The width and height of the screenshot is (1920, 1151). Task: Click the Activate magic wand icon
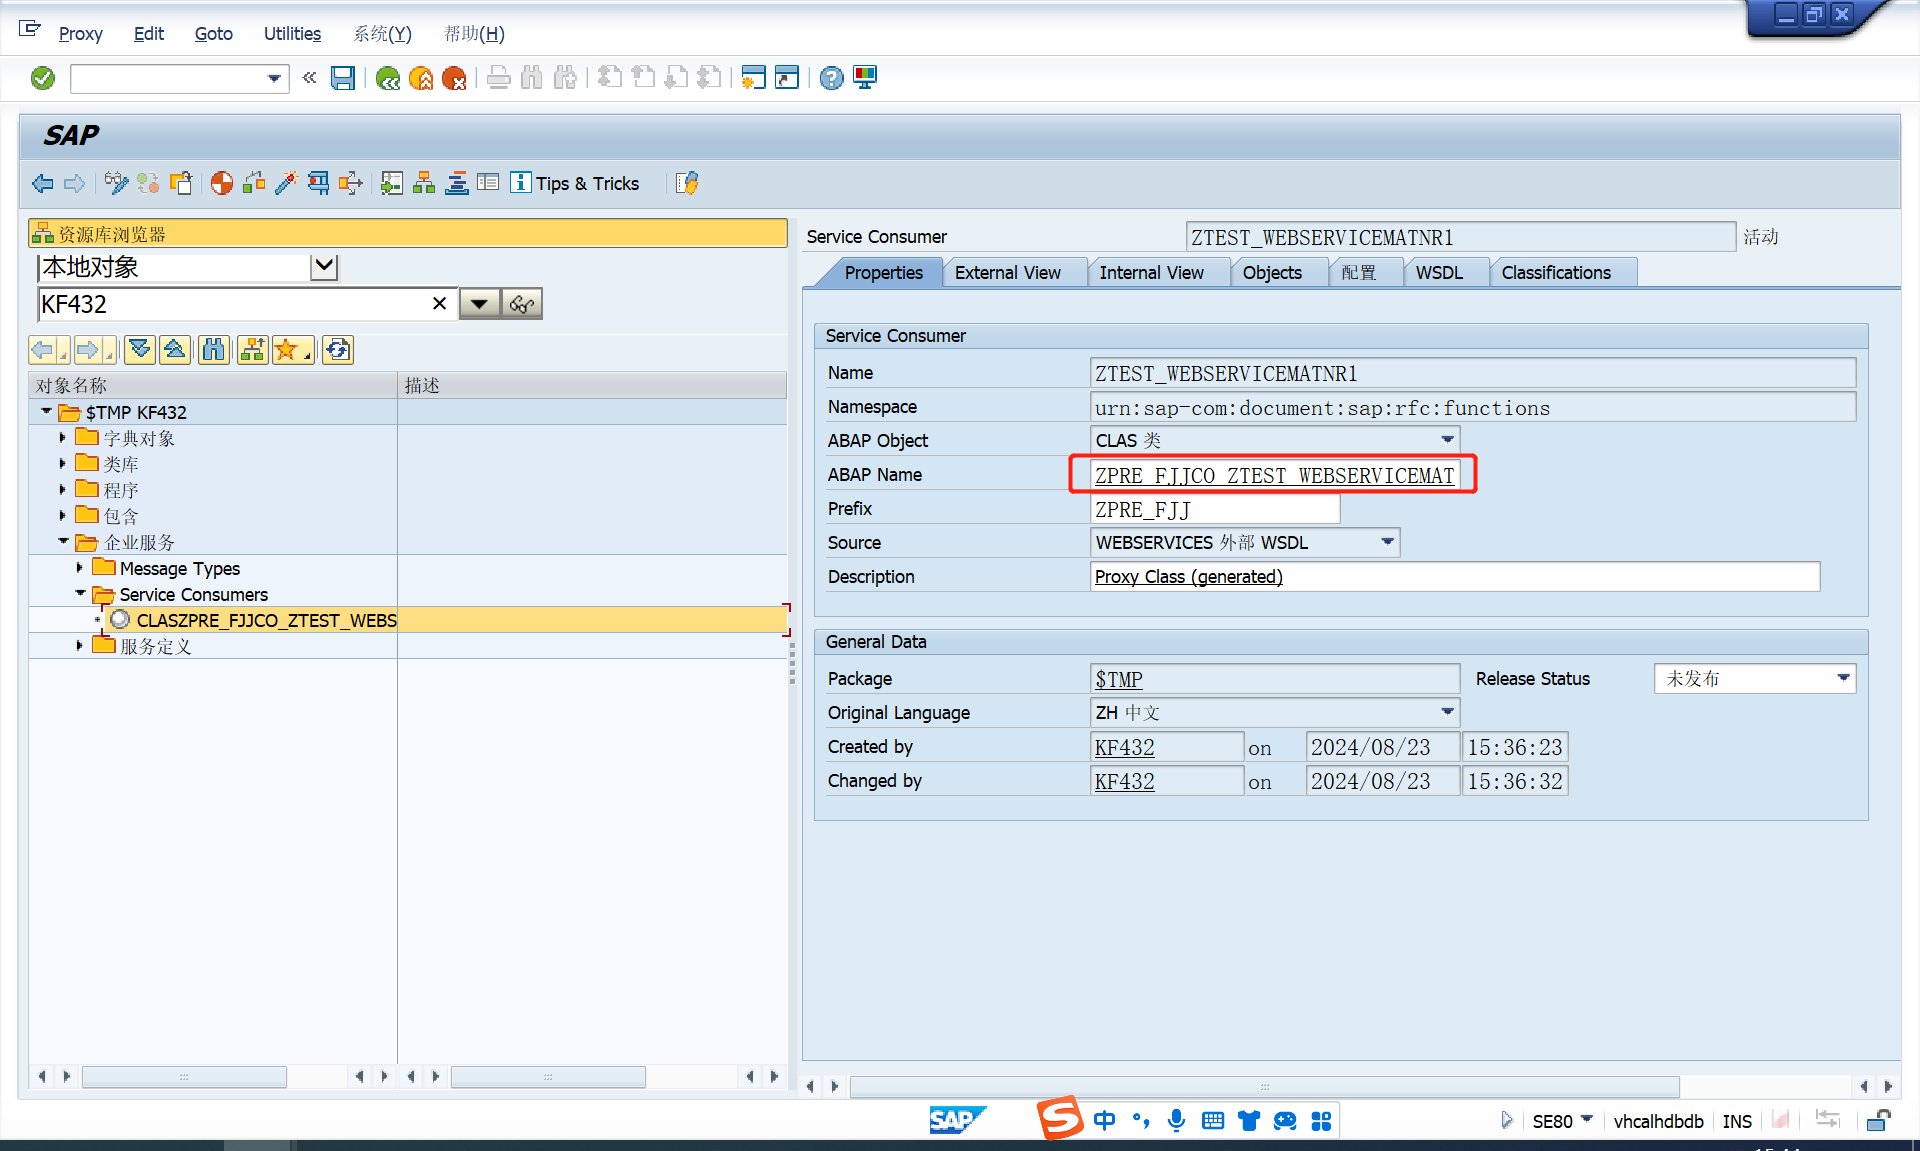[x=286, y=183]
